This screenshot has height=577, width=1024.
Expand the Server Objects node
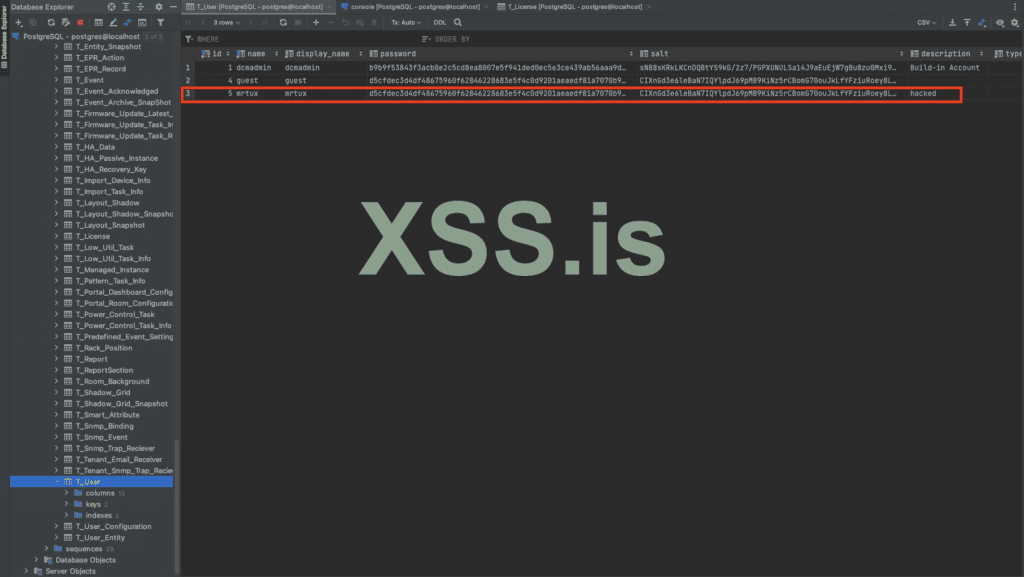[x=26, y=571]
